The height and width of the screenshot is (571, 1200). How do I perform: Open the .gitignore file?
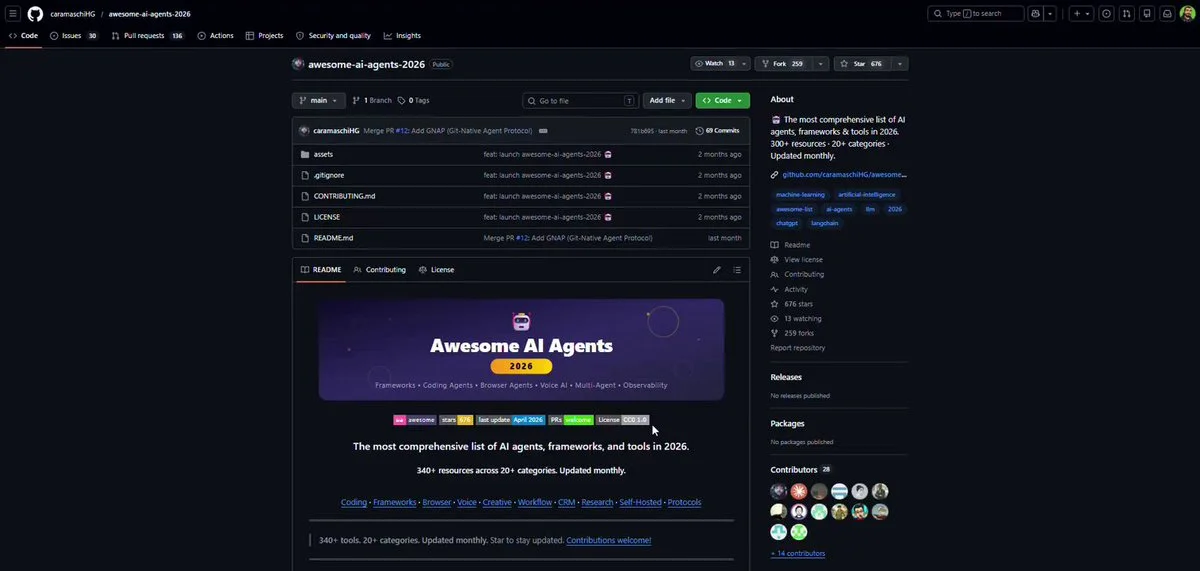[x=327, y=175]
